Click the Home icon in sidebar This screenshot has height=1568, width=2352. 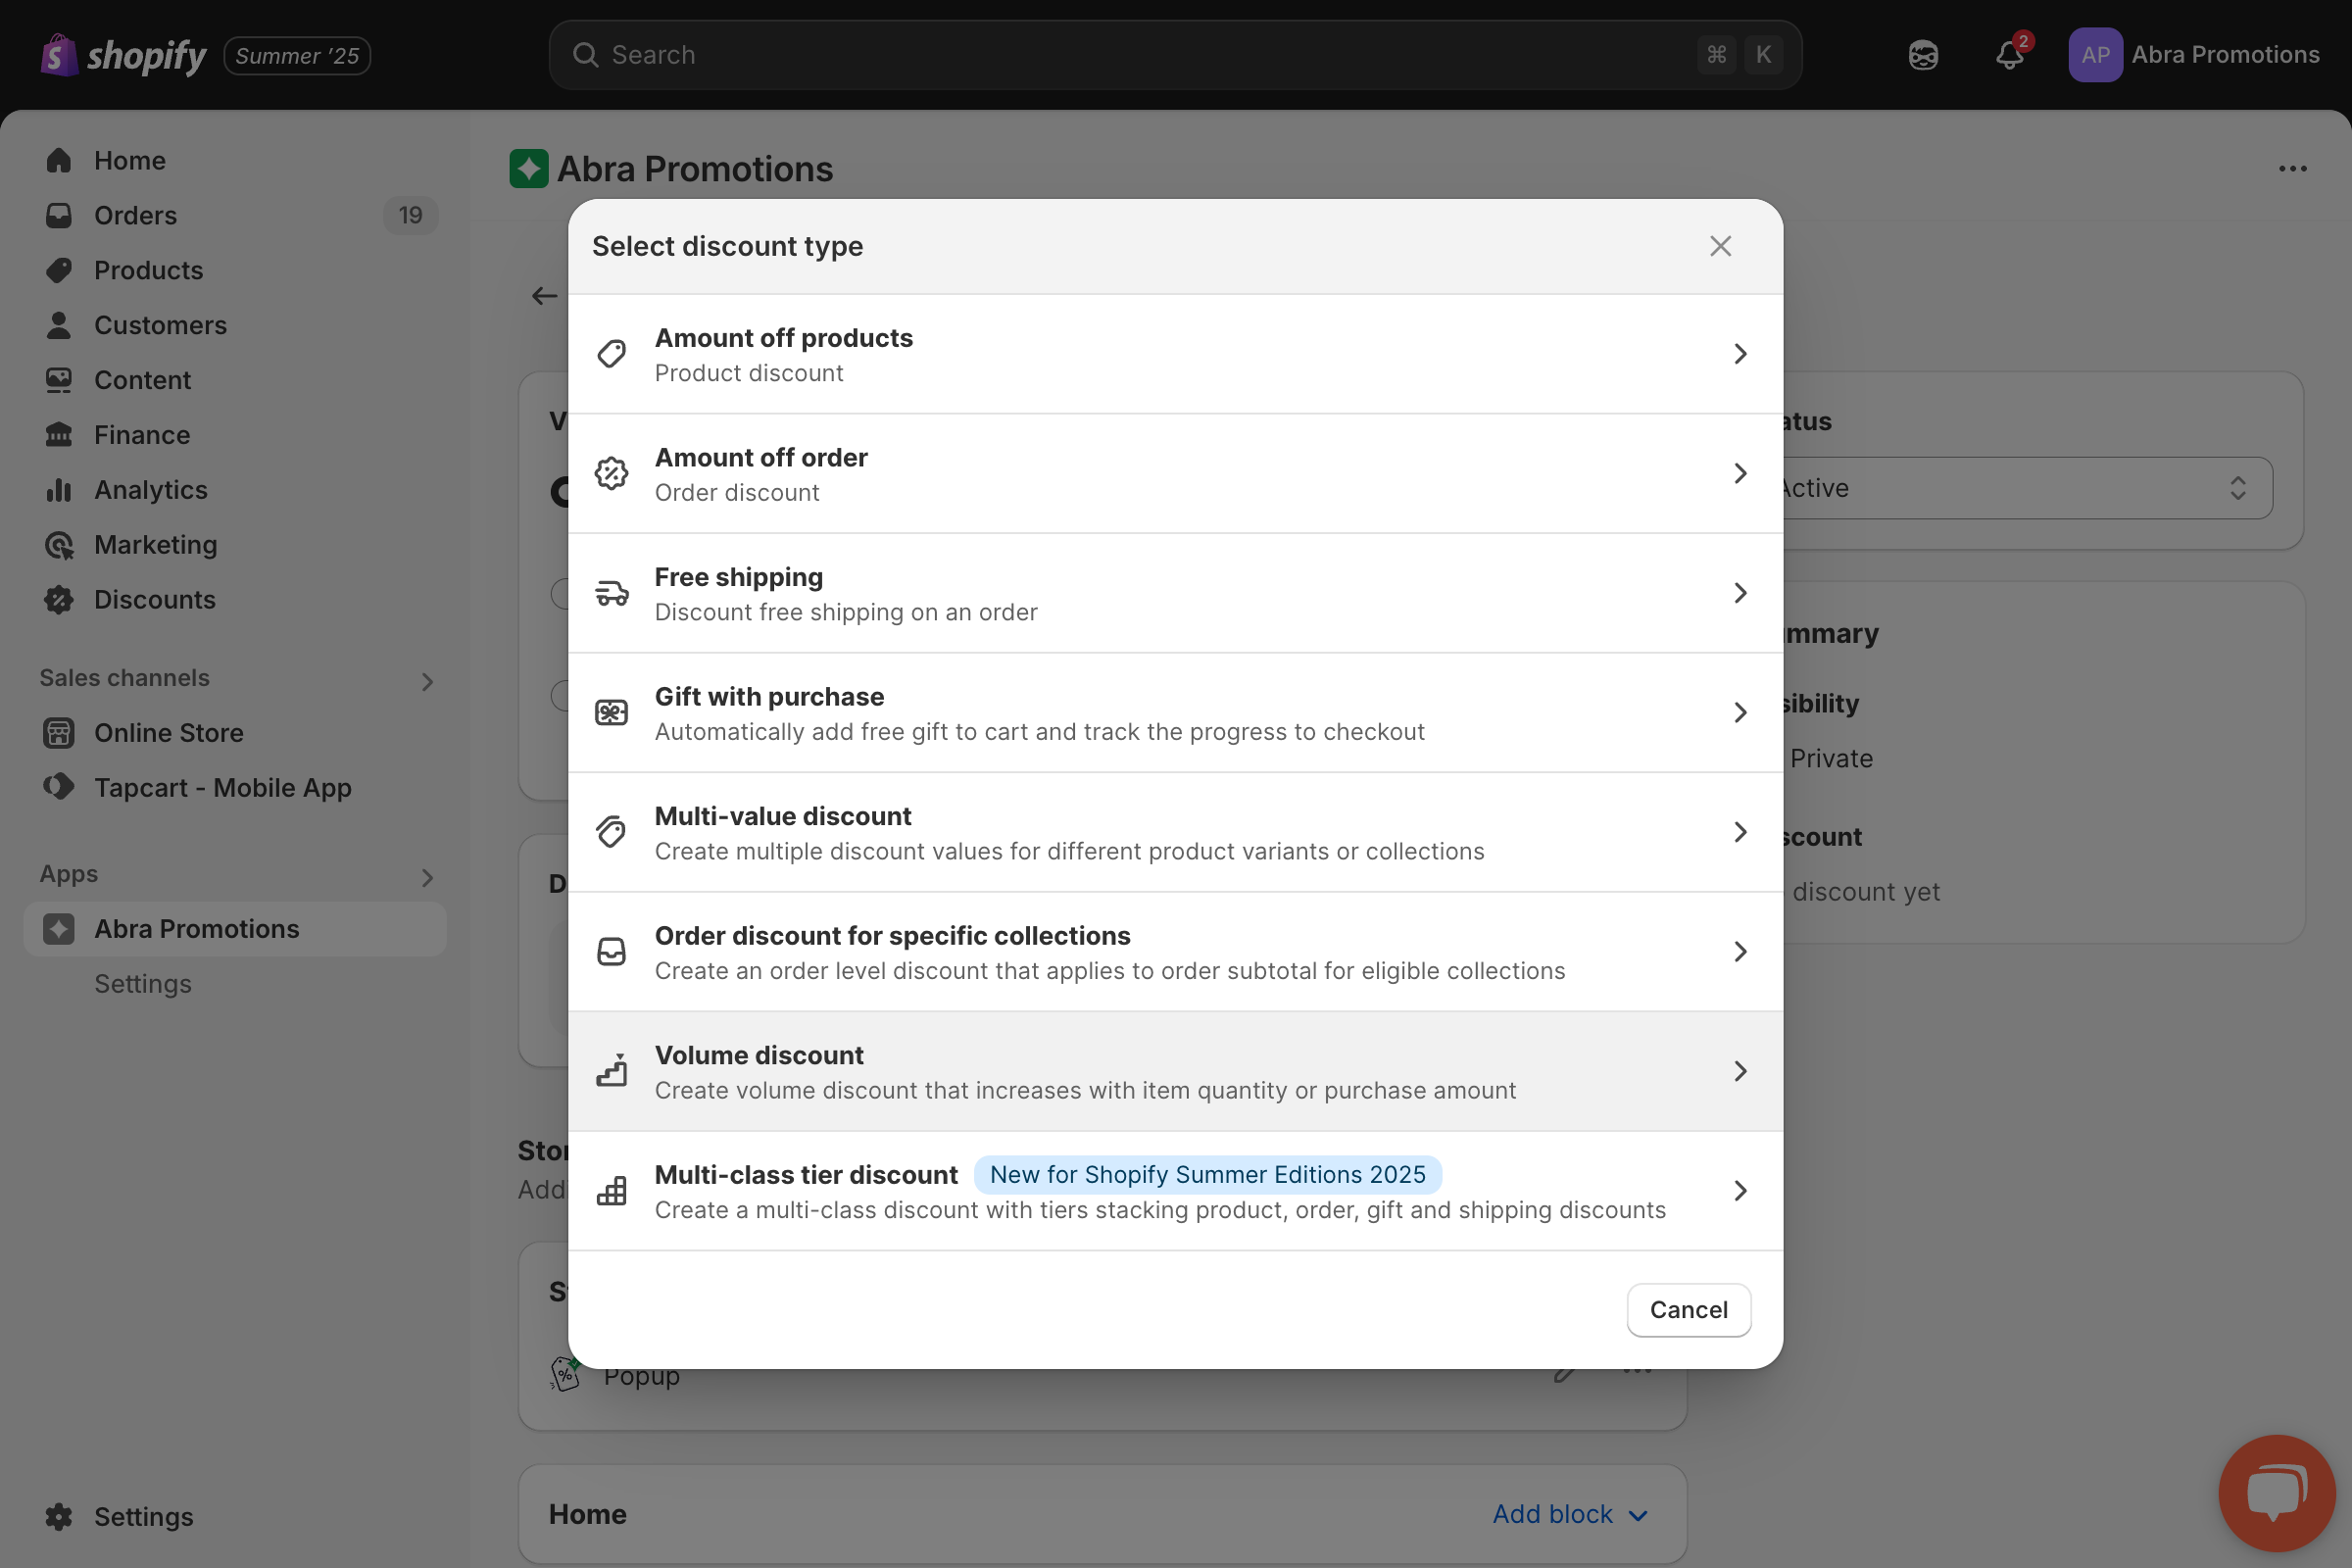click(59, 161)
